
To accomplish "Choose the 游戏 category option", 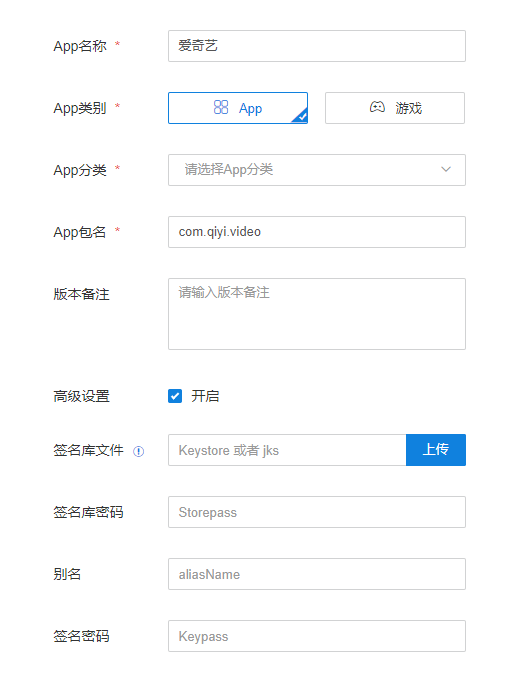I will tap(395, 108).
